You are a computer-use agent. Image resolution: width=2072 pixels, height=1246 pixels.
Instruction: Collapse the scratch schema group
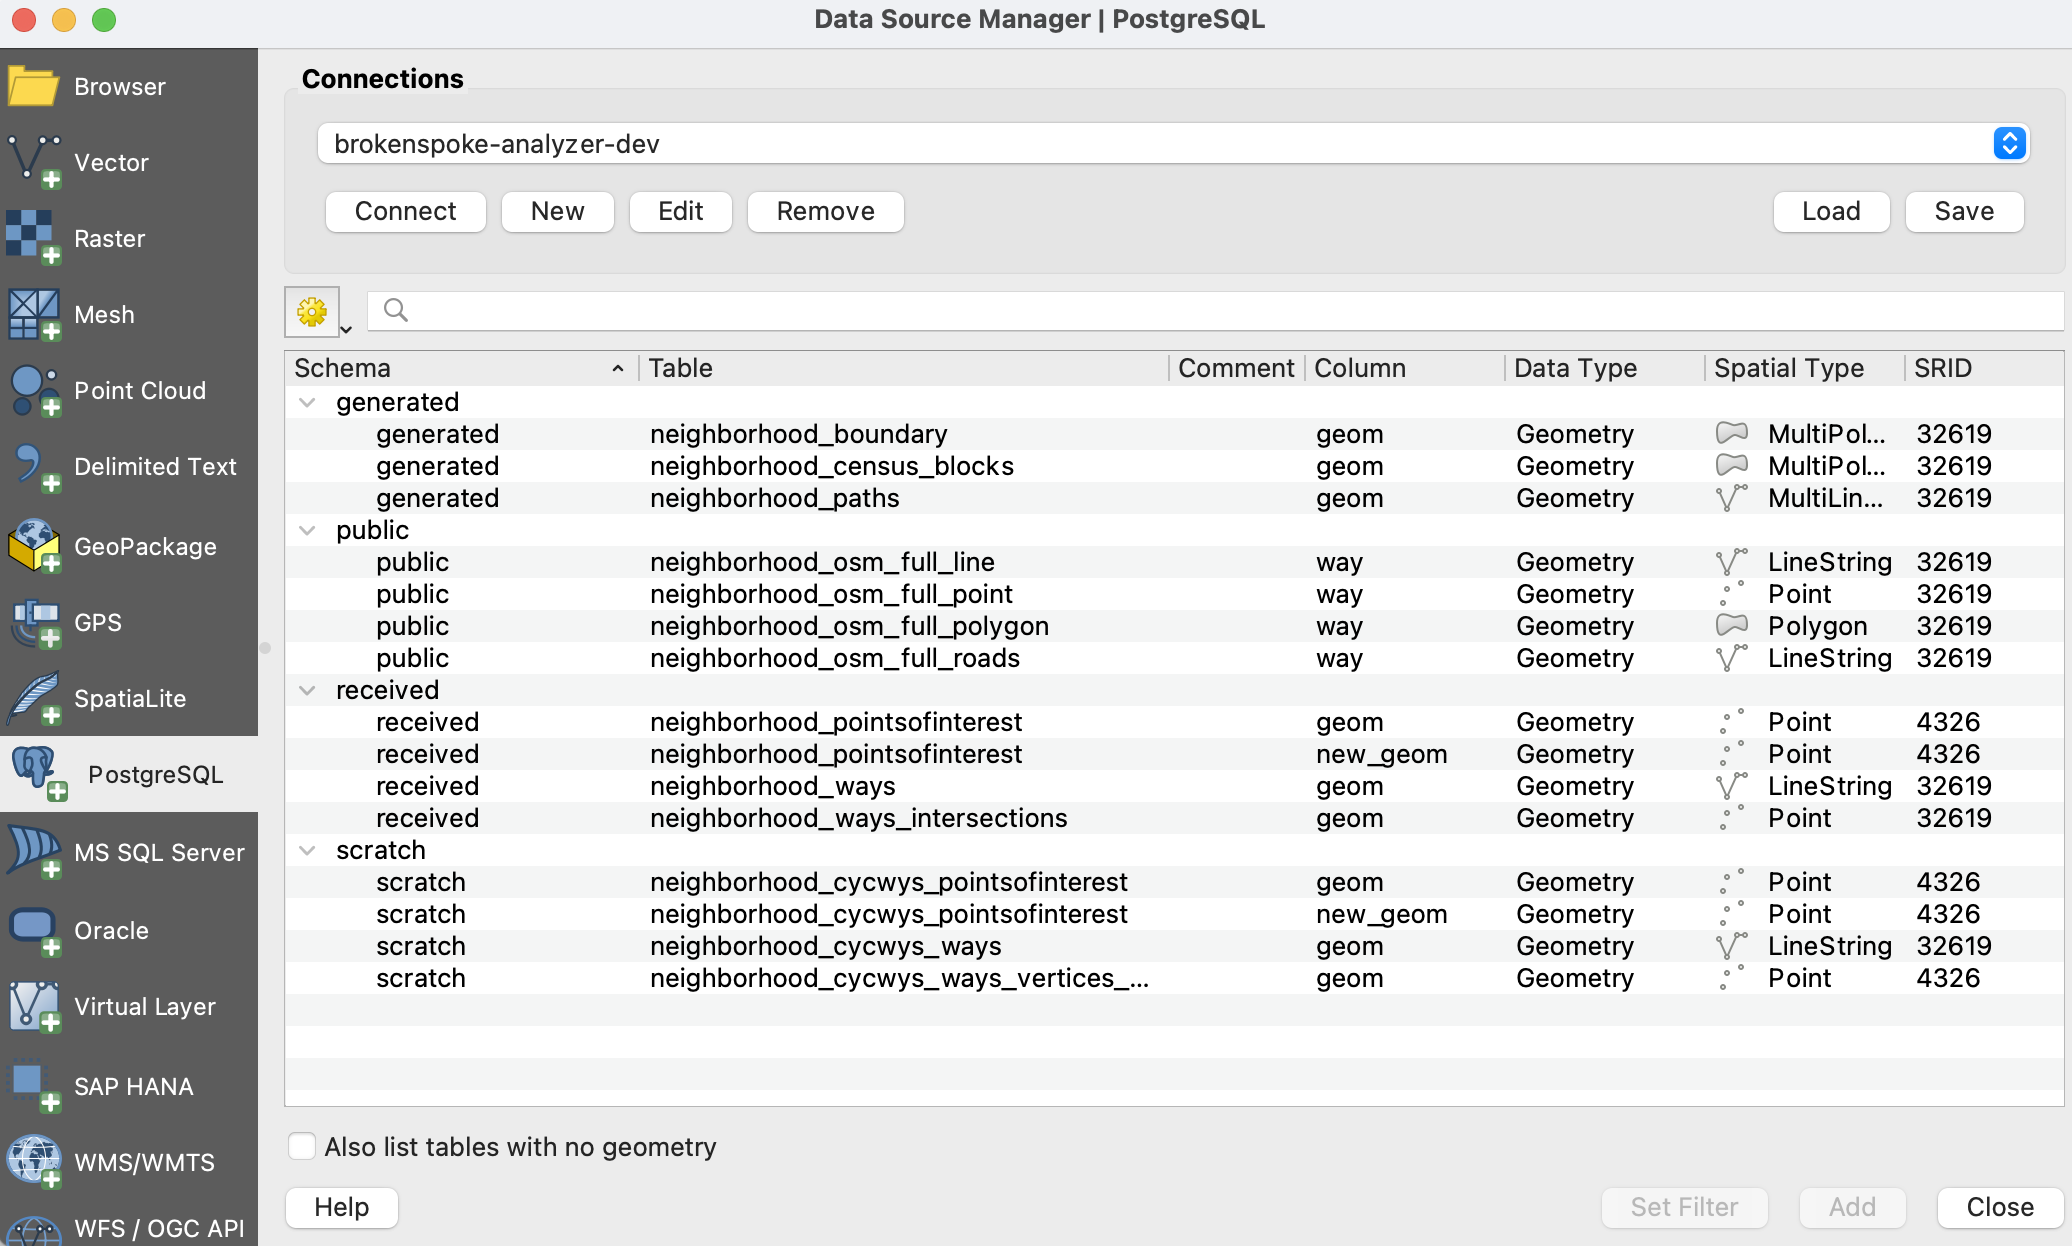pyautogui.click(x=308, y=850)
